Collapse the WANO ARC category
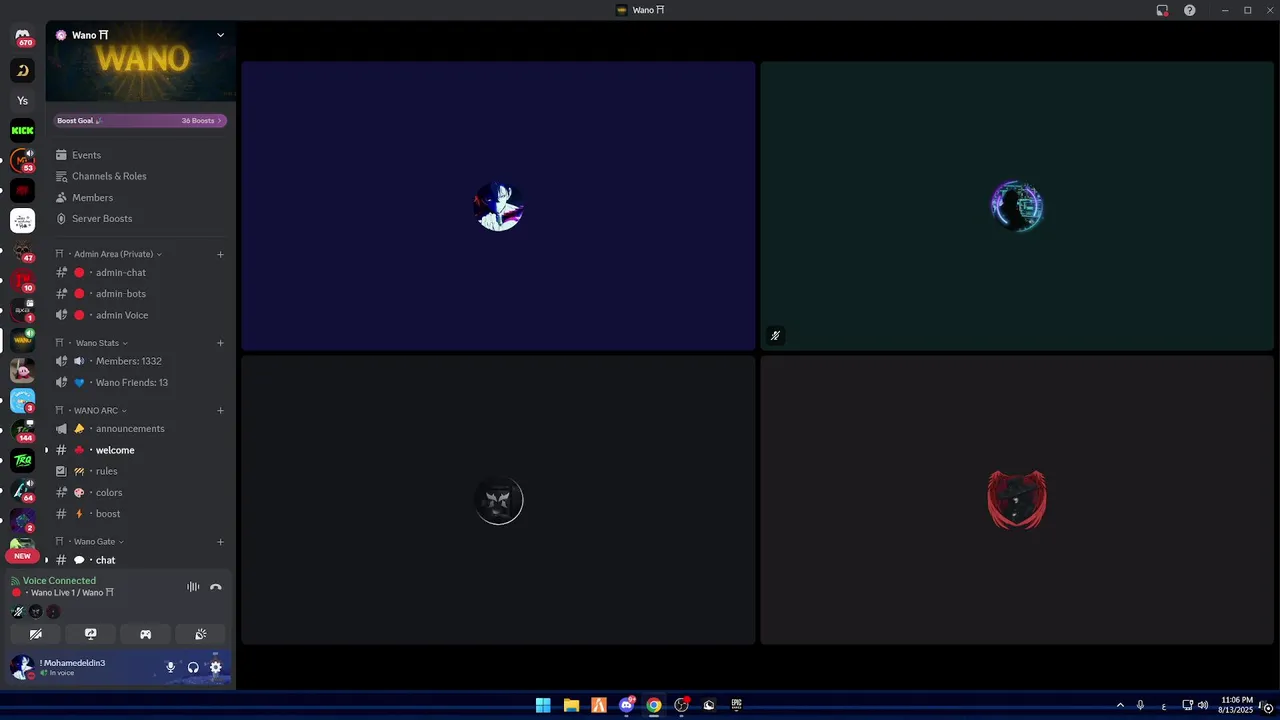The width and height of the screenshot is (1280, 720). click(96, 410)
